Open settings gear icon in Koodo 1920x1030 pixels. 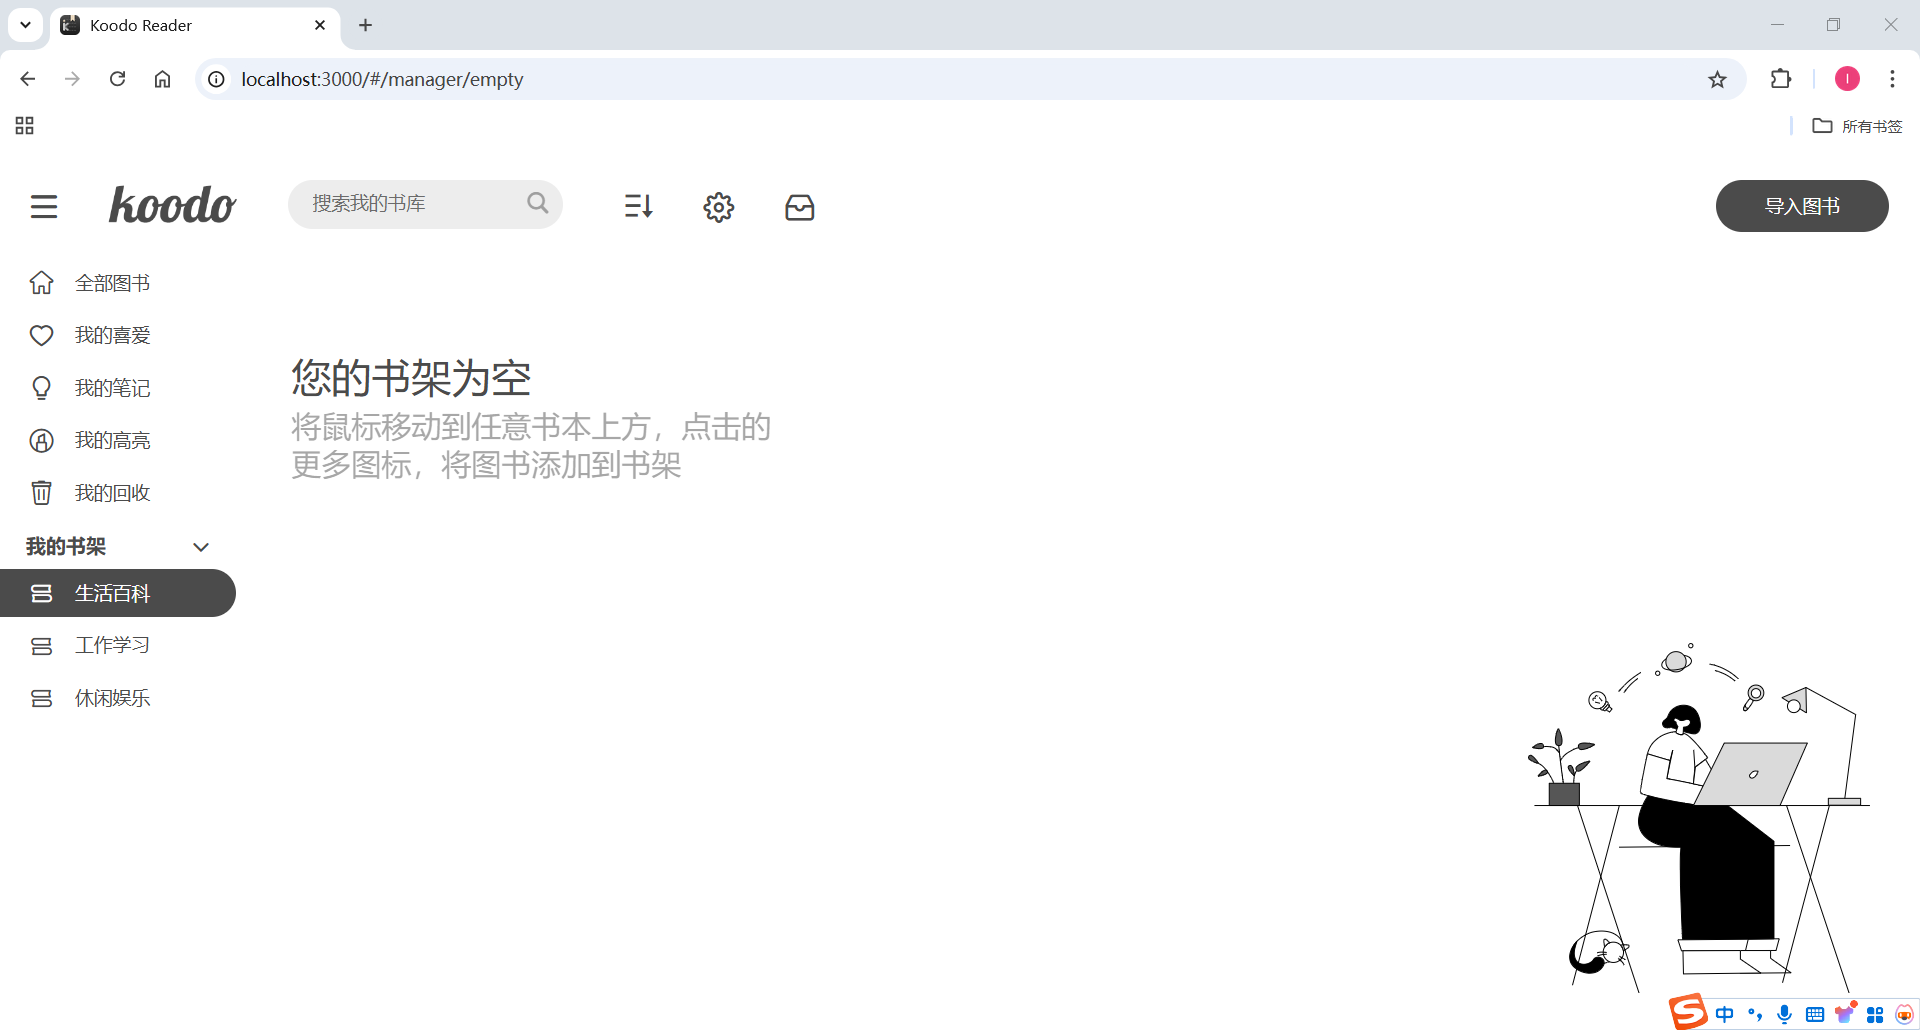click(x=719, y=207)
